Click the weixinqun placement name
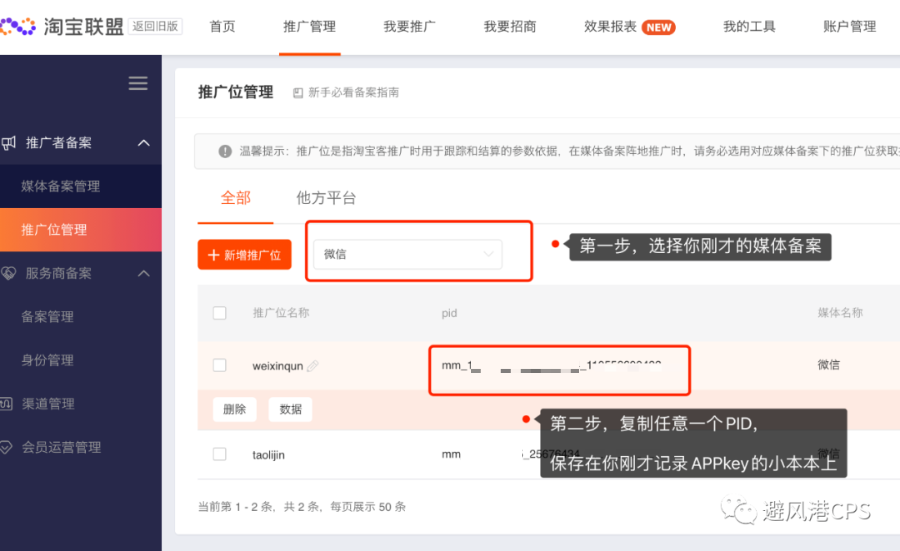This screenshot has width=900, height=551. 278,366
